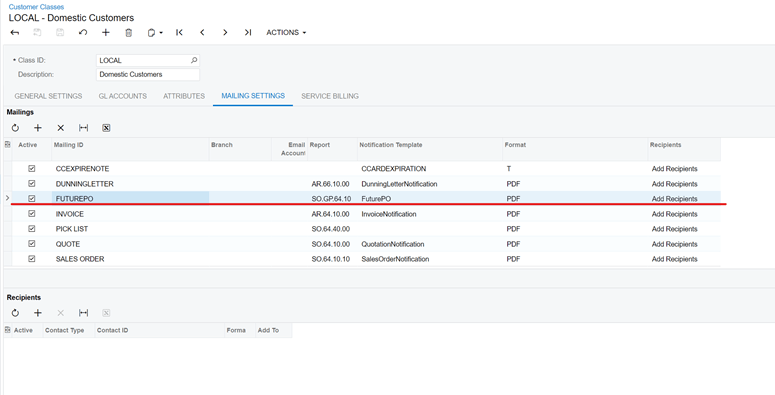
Task: Click the back arrow toolbar icon
Action: [x=15, y=33]
